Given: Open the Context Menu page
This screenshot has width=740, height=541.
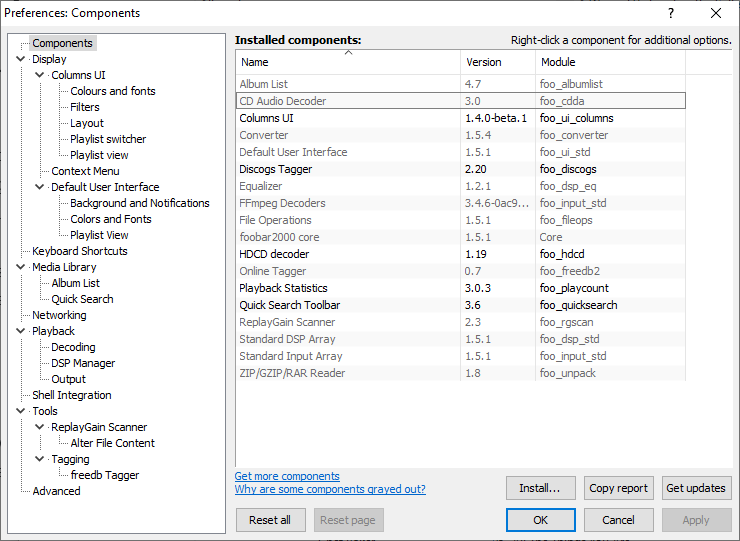Looking at the screenshot, I should tap(85, 171).
